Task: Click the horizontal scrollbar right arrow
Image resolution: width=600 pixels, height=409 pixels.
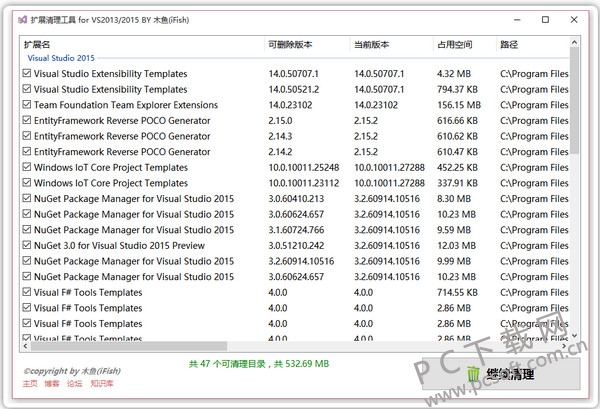Action: coord(564,346)
